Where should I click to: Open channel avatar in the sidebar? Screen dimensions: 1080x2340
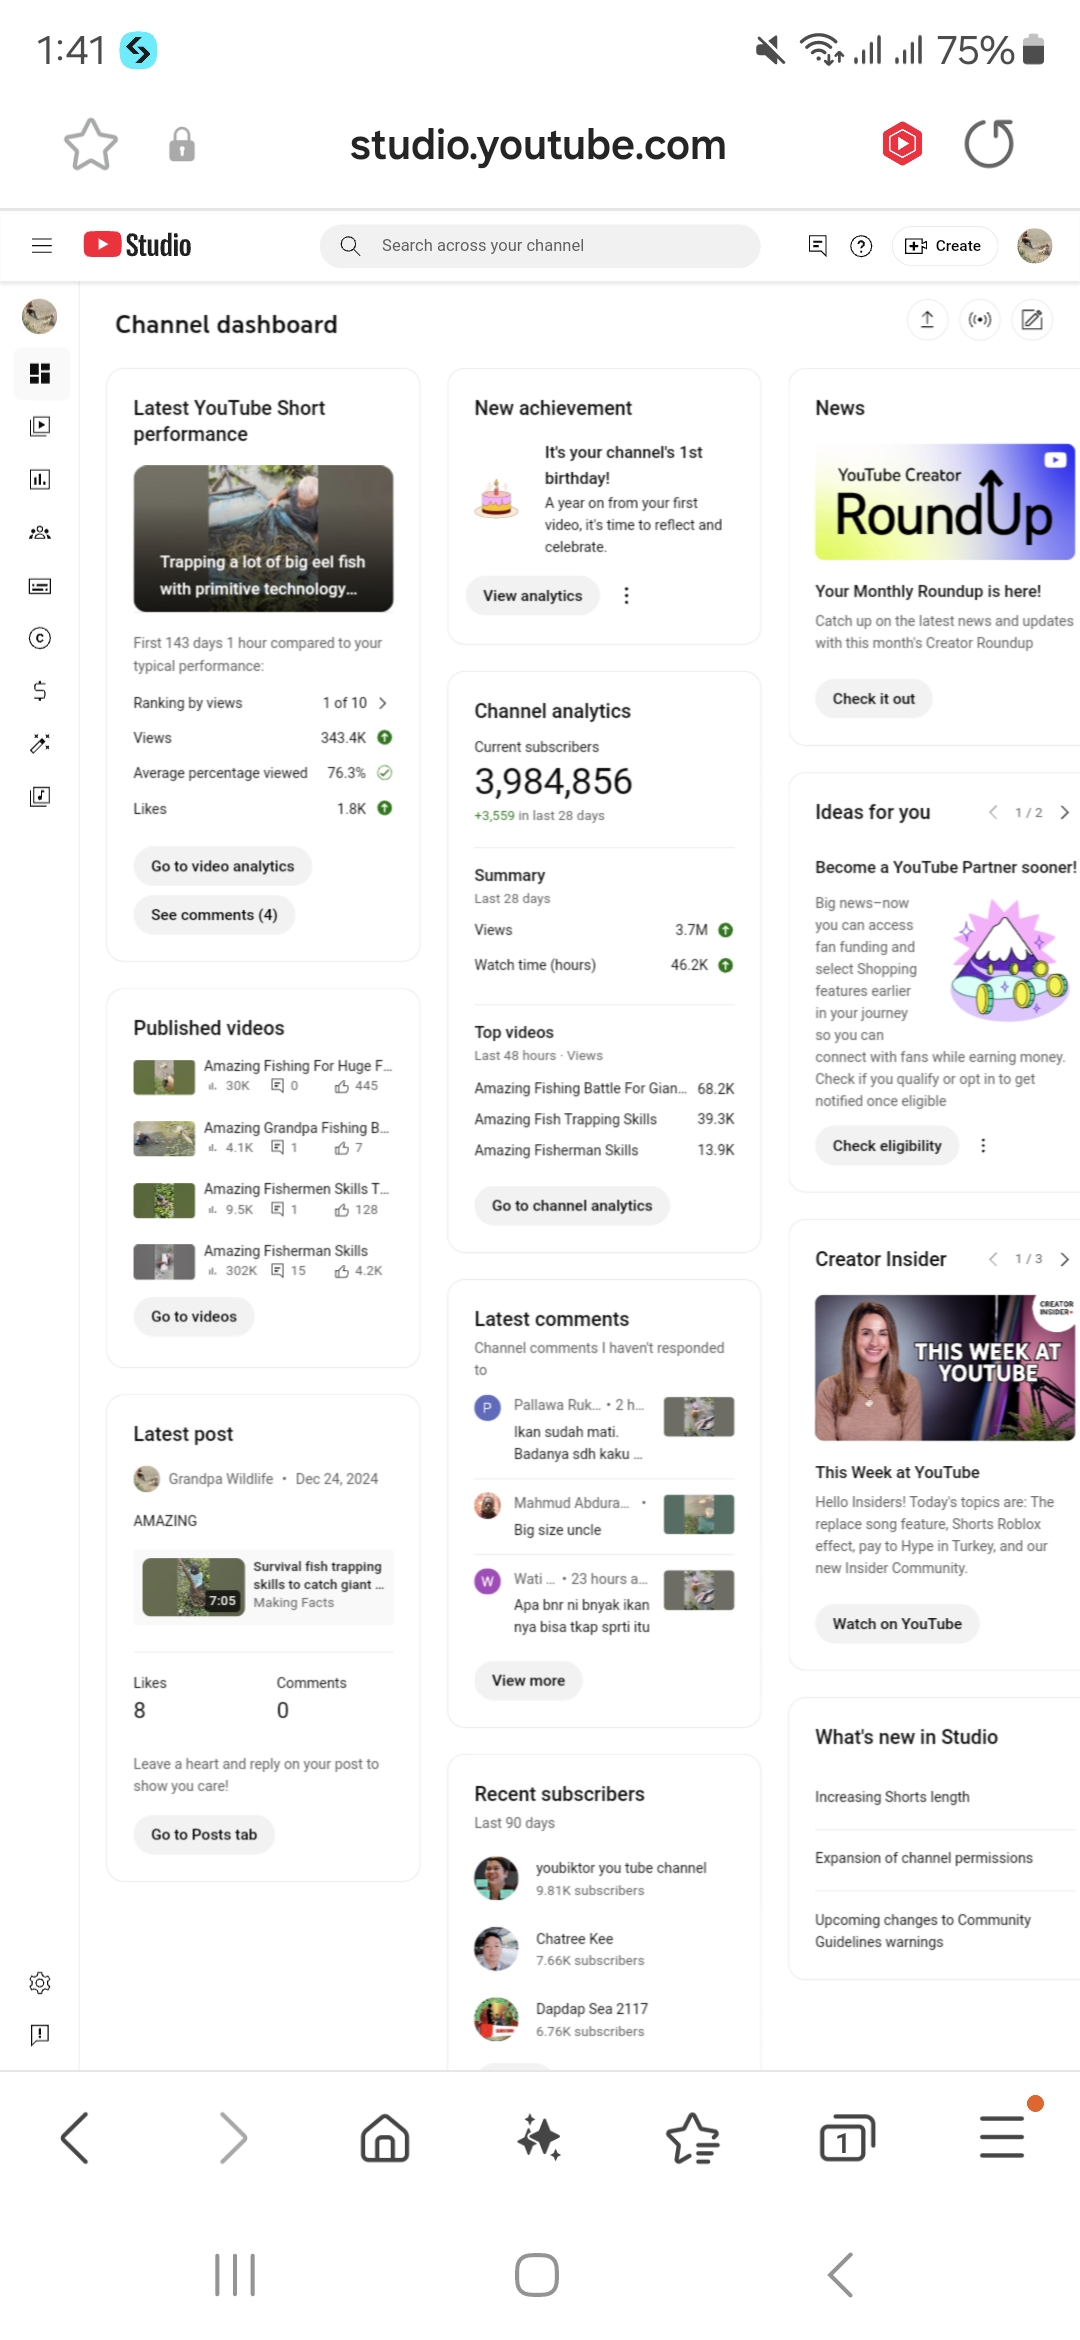point(40,317)
